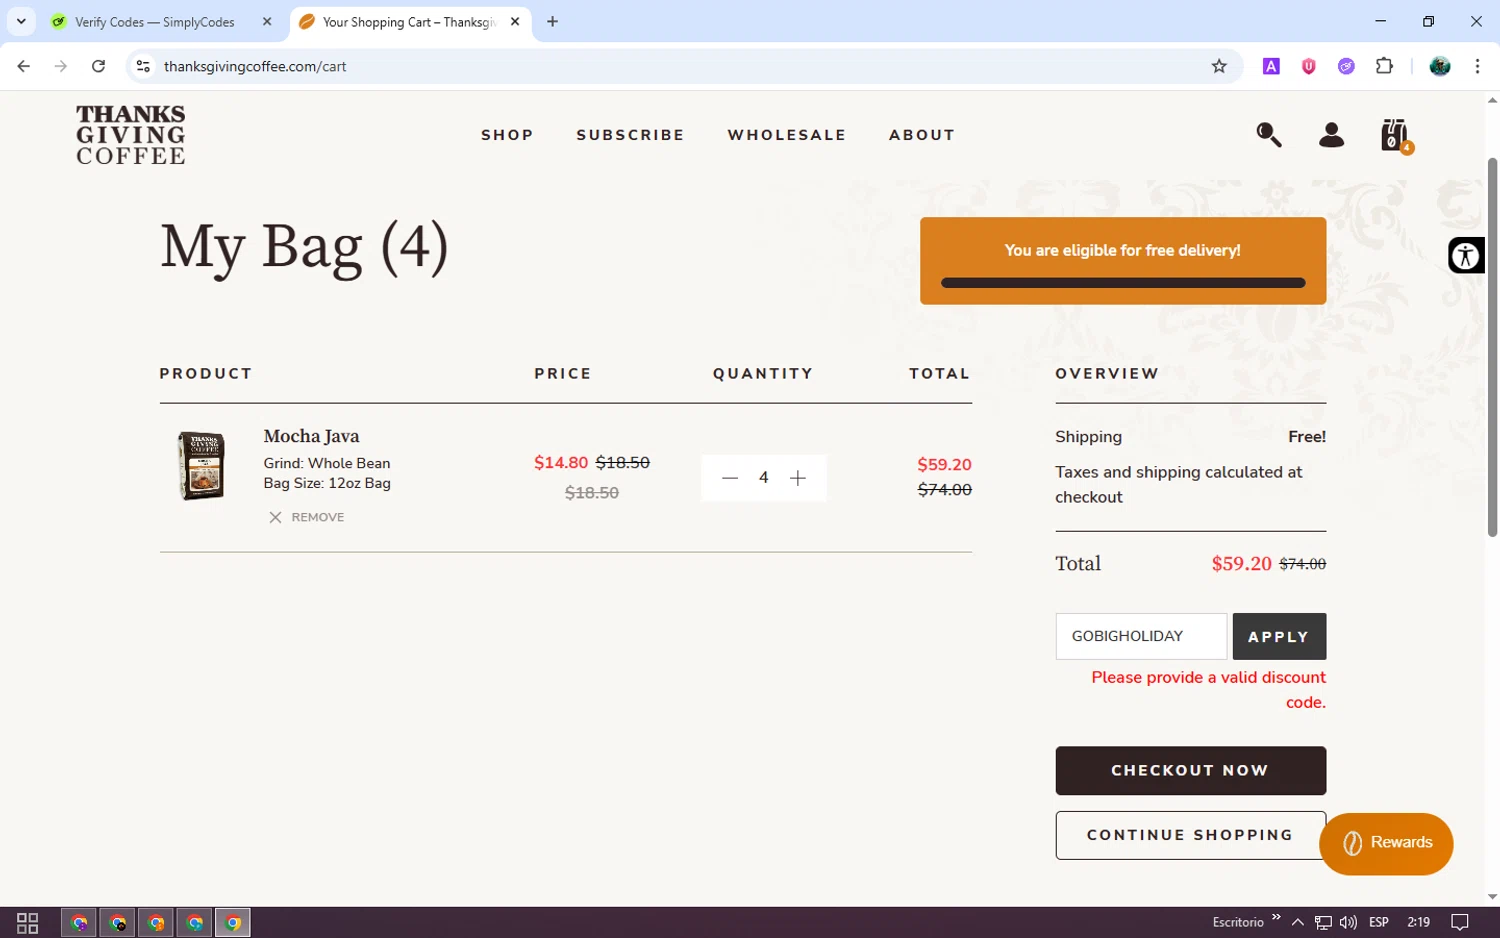Open the account profile icon

click(1331, 135)
